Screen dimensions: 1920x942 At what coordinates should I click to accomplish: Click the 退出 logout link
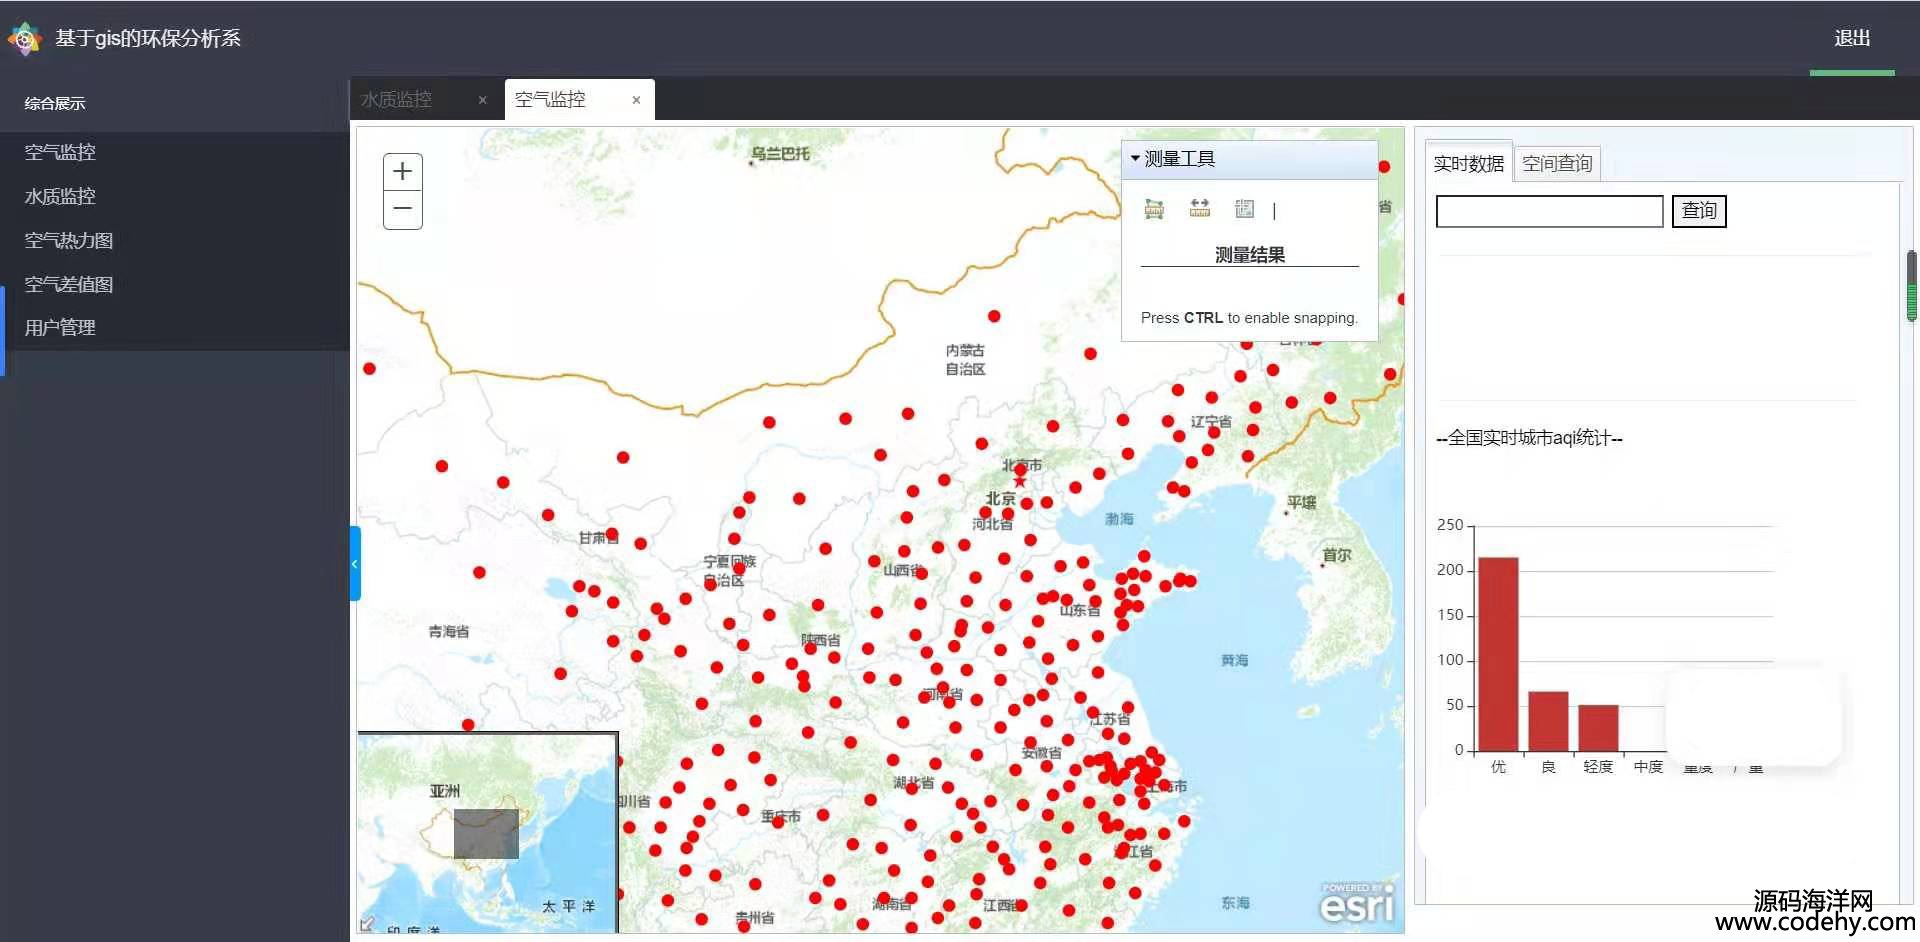[1852, 38]
